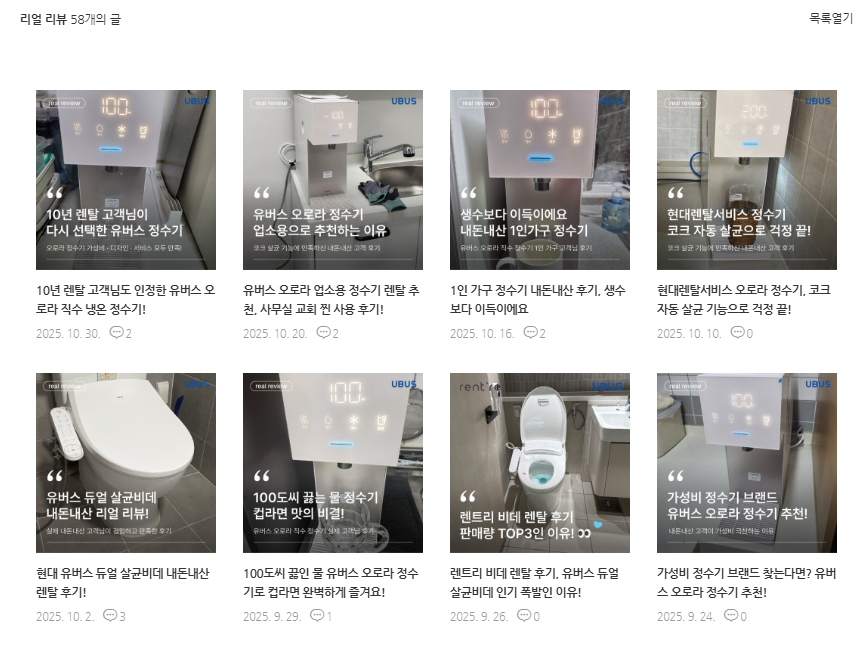865x647 pixels.
Task: Open thumbnail of 유버스 듀얼 살균비데 review
Action: click(x=126, y=463)
